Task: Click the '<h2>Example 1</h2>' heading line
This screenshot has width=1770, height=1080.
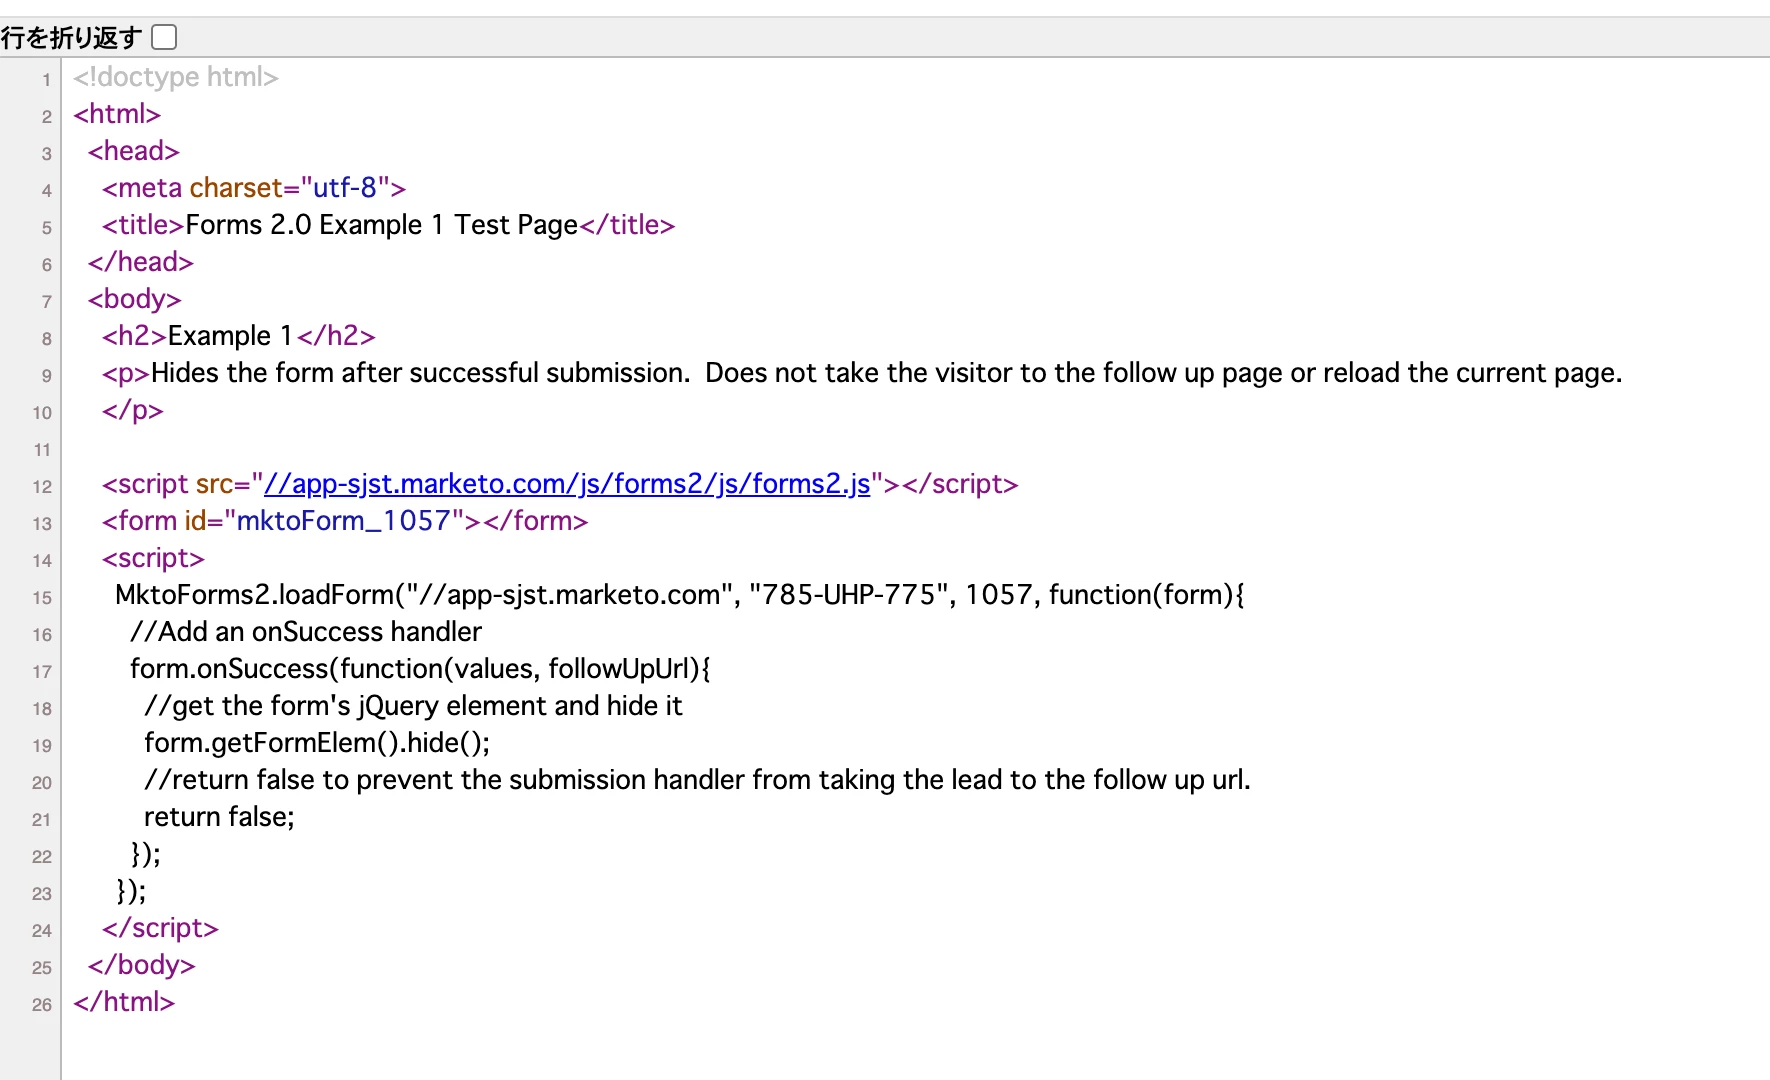Action: (239, 336)
